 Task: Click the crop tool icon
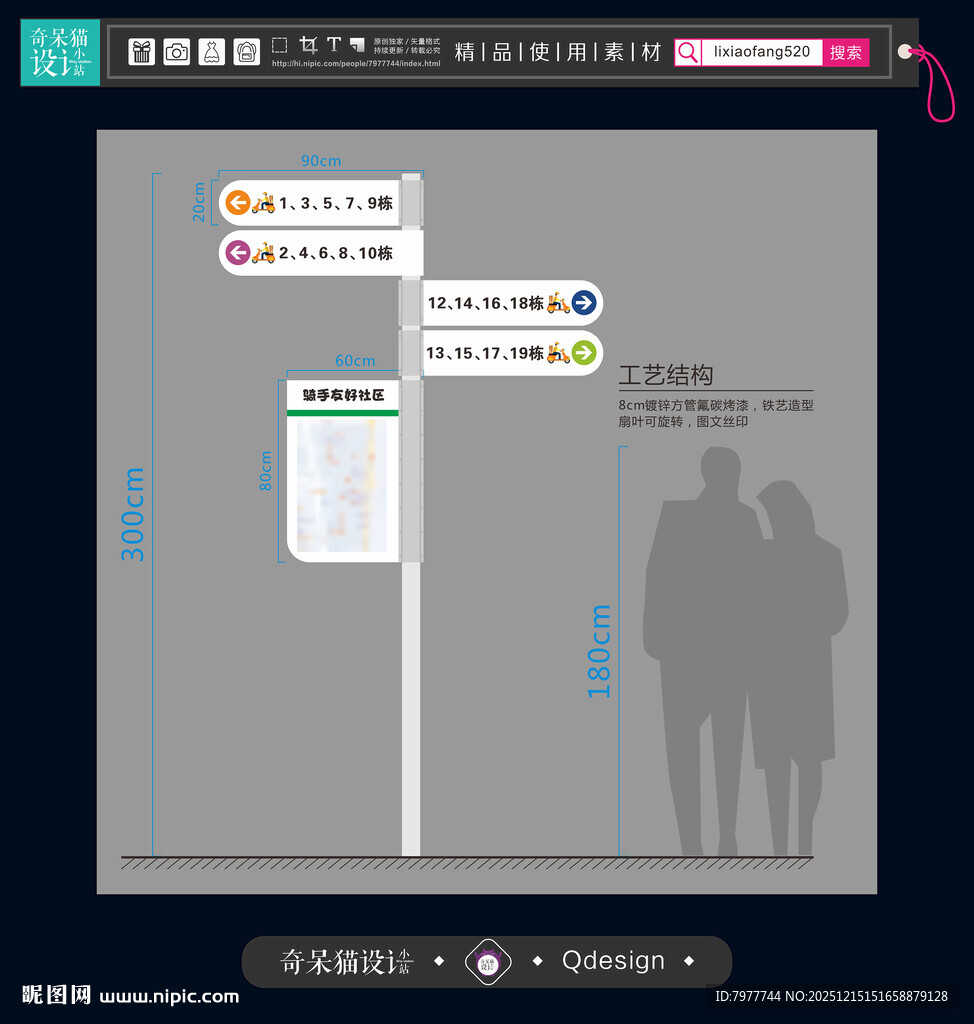click(308, 45)
